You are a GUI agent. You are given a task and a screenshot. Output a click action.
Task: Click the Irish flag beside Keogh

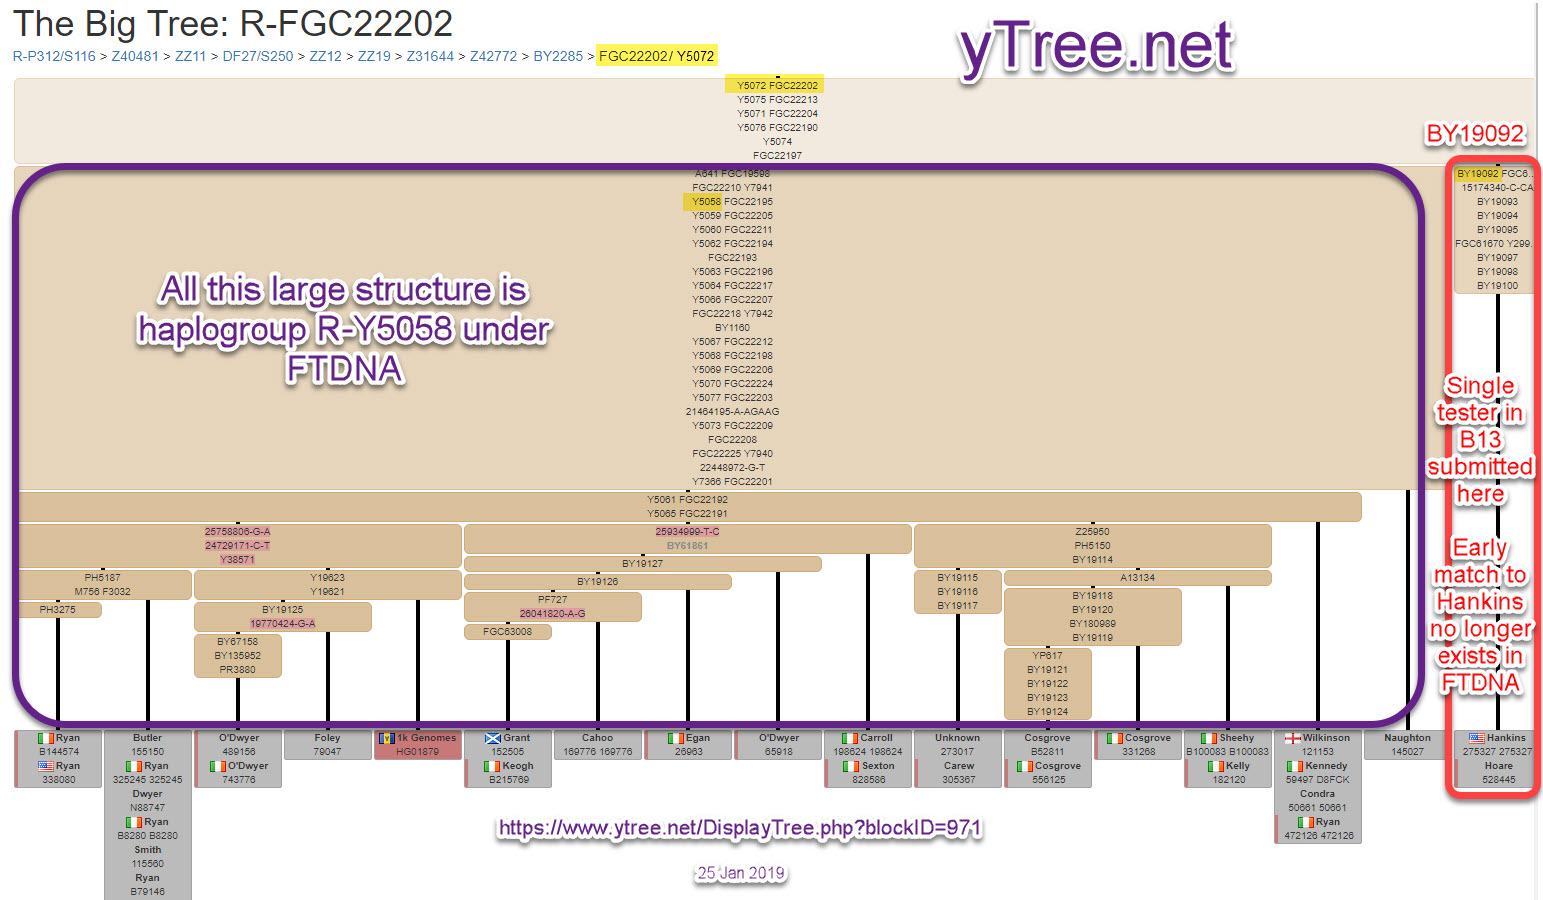(x=492, y=766)
